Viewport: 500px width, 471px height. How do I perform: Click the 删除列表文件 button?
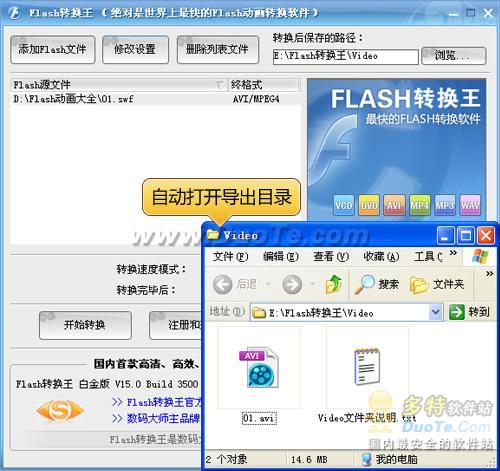point(218,50)
